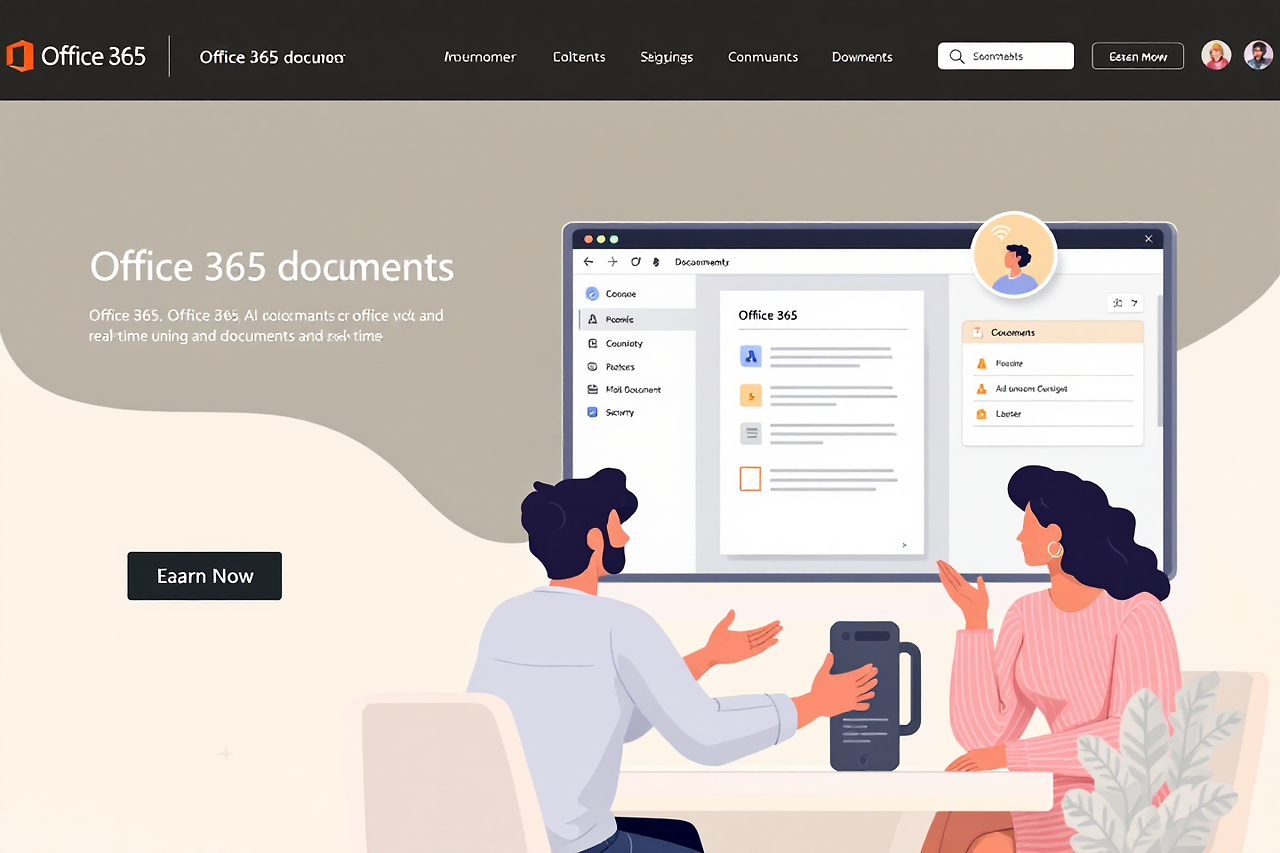Click the icon beside 'Couniaty' in sidebar
This screenshot has height=853, width=1280.
[592, 343]
